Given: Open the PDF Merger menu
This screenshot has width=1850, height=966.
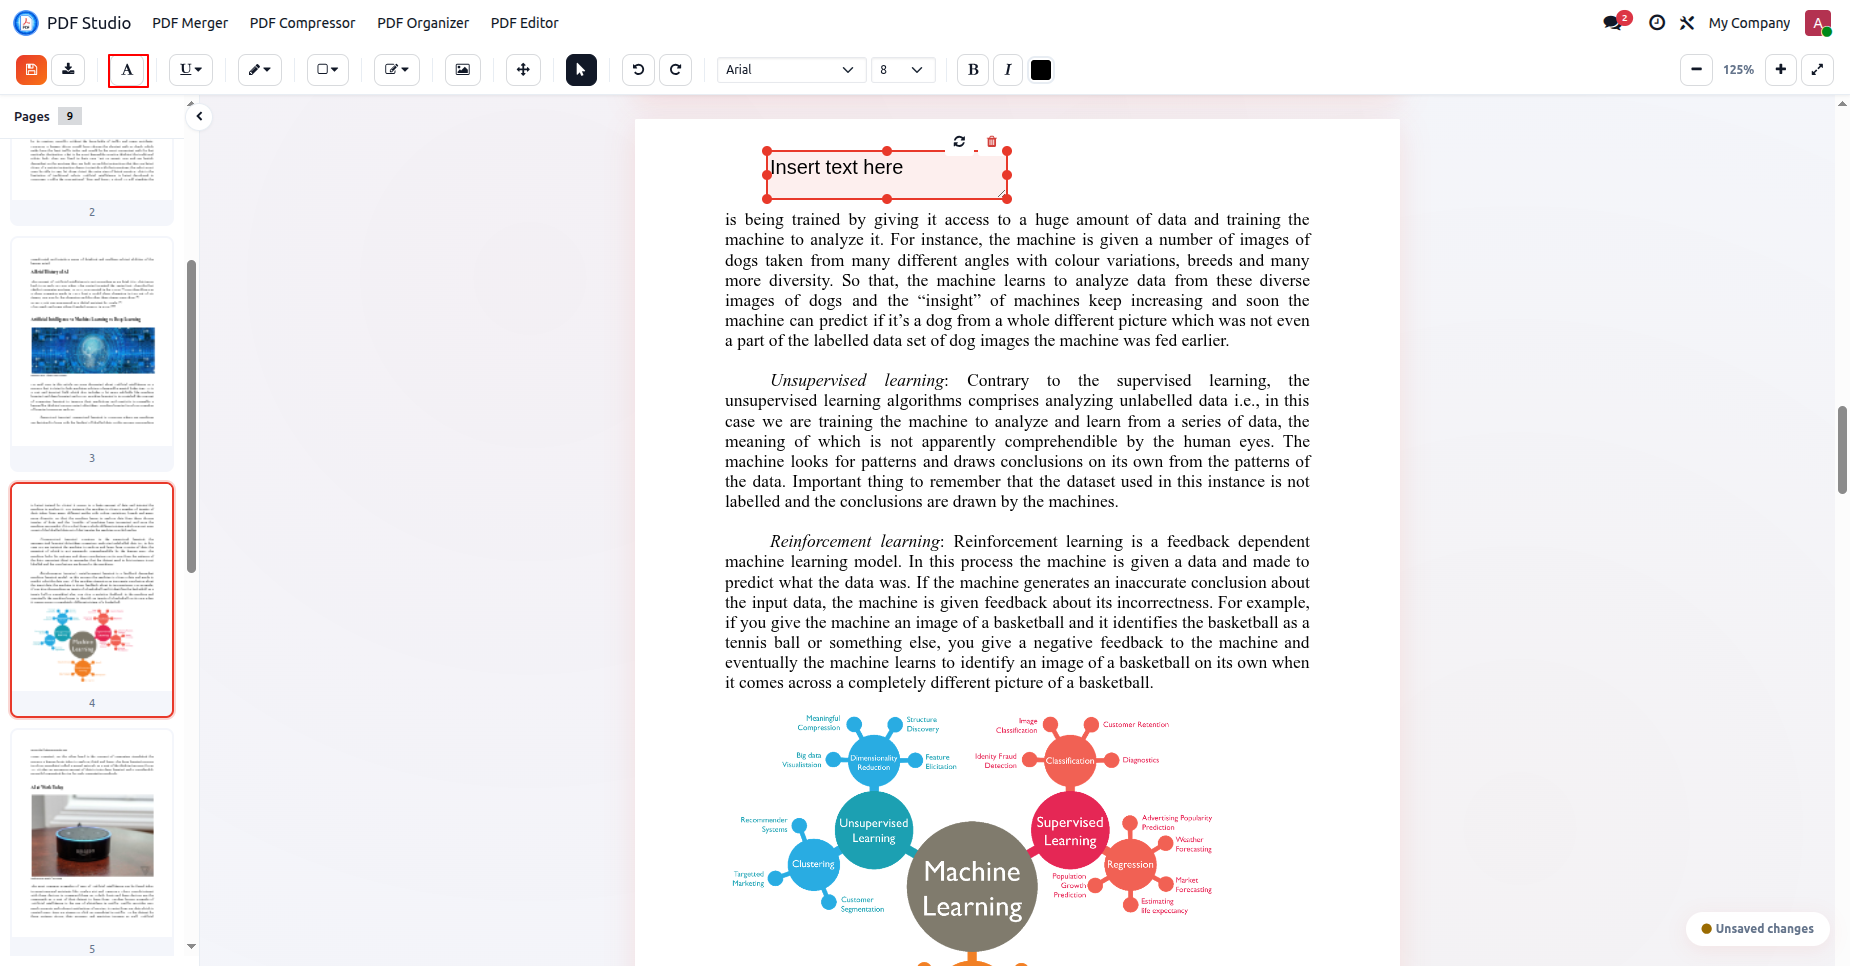Looking at the screenshot, I should click(190, 23).
